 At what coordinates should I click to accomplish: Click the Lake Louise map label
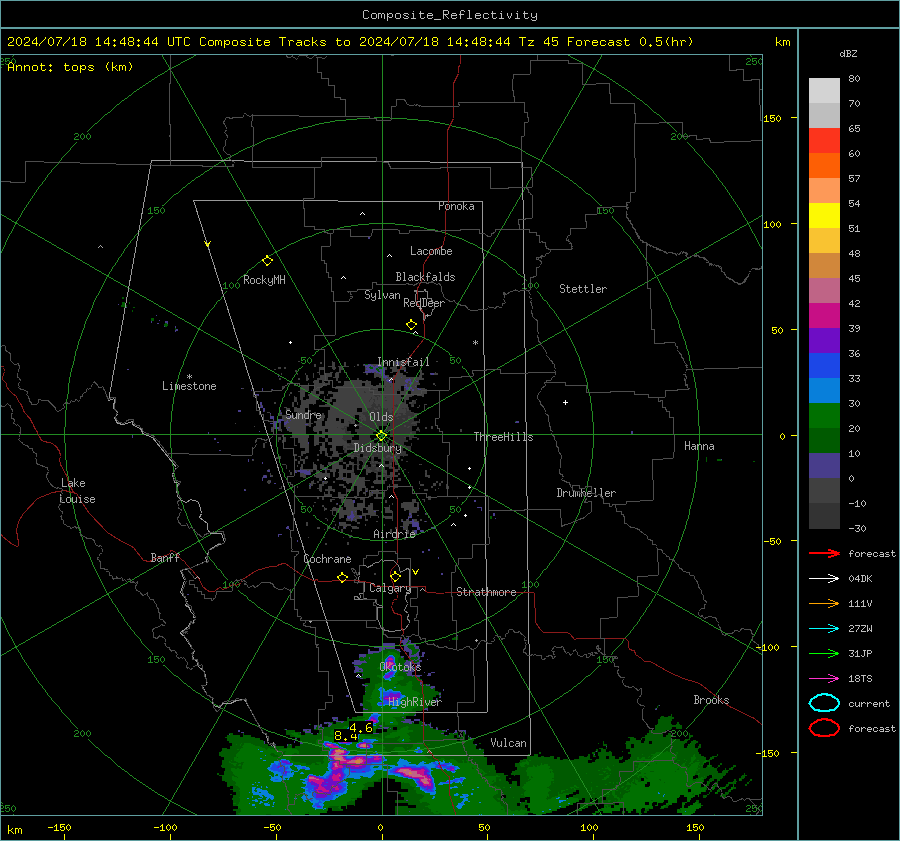pos(77,491)
